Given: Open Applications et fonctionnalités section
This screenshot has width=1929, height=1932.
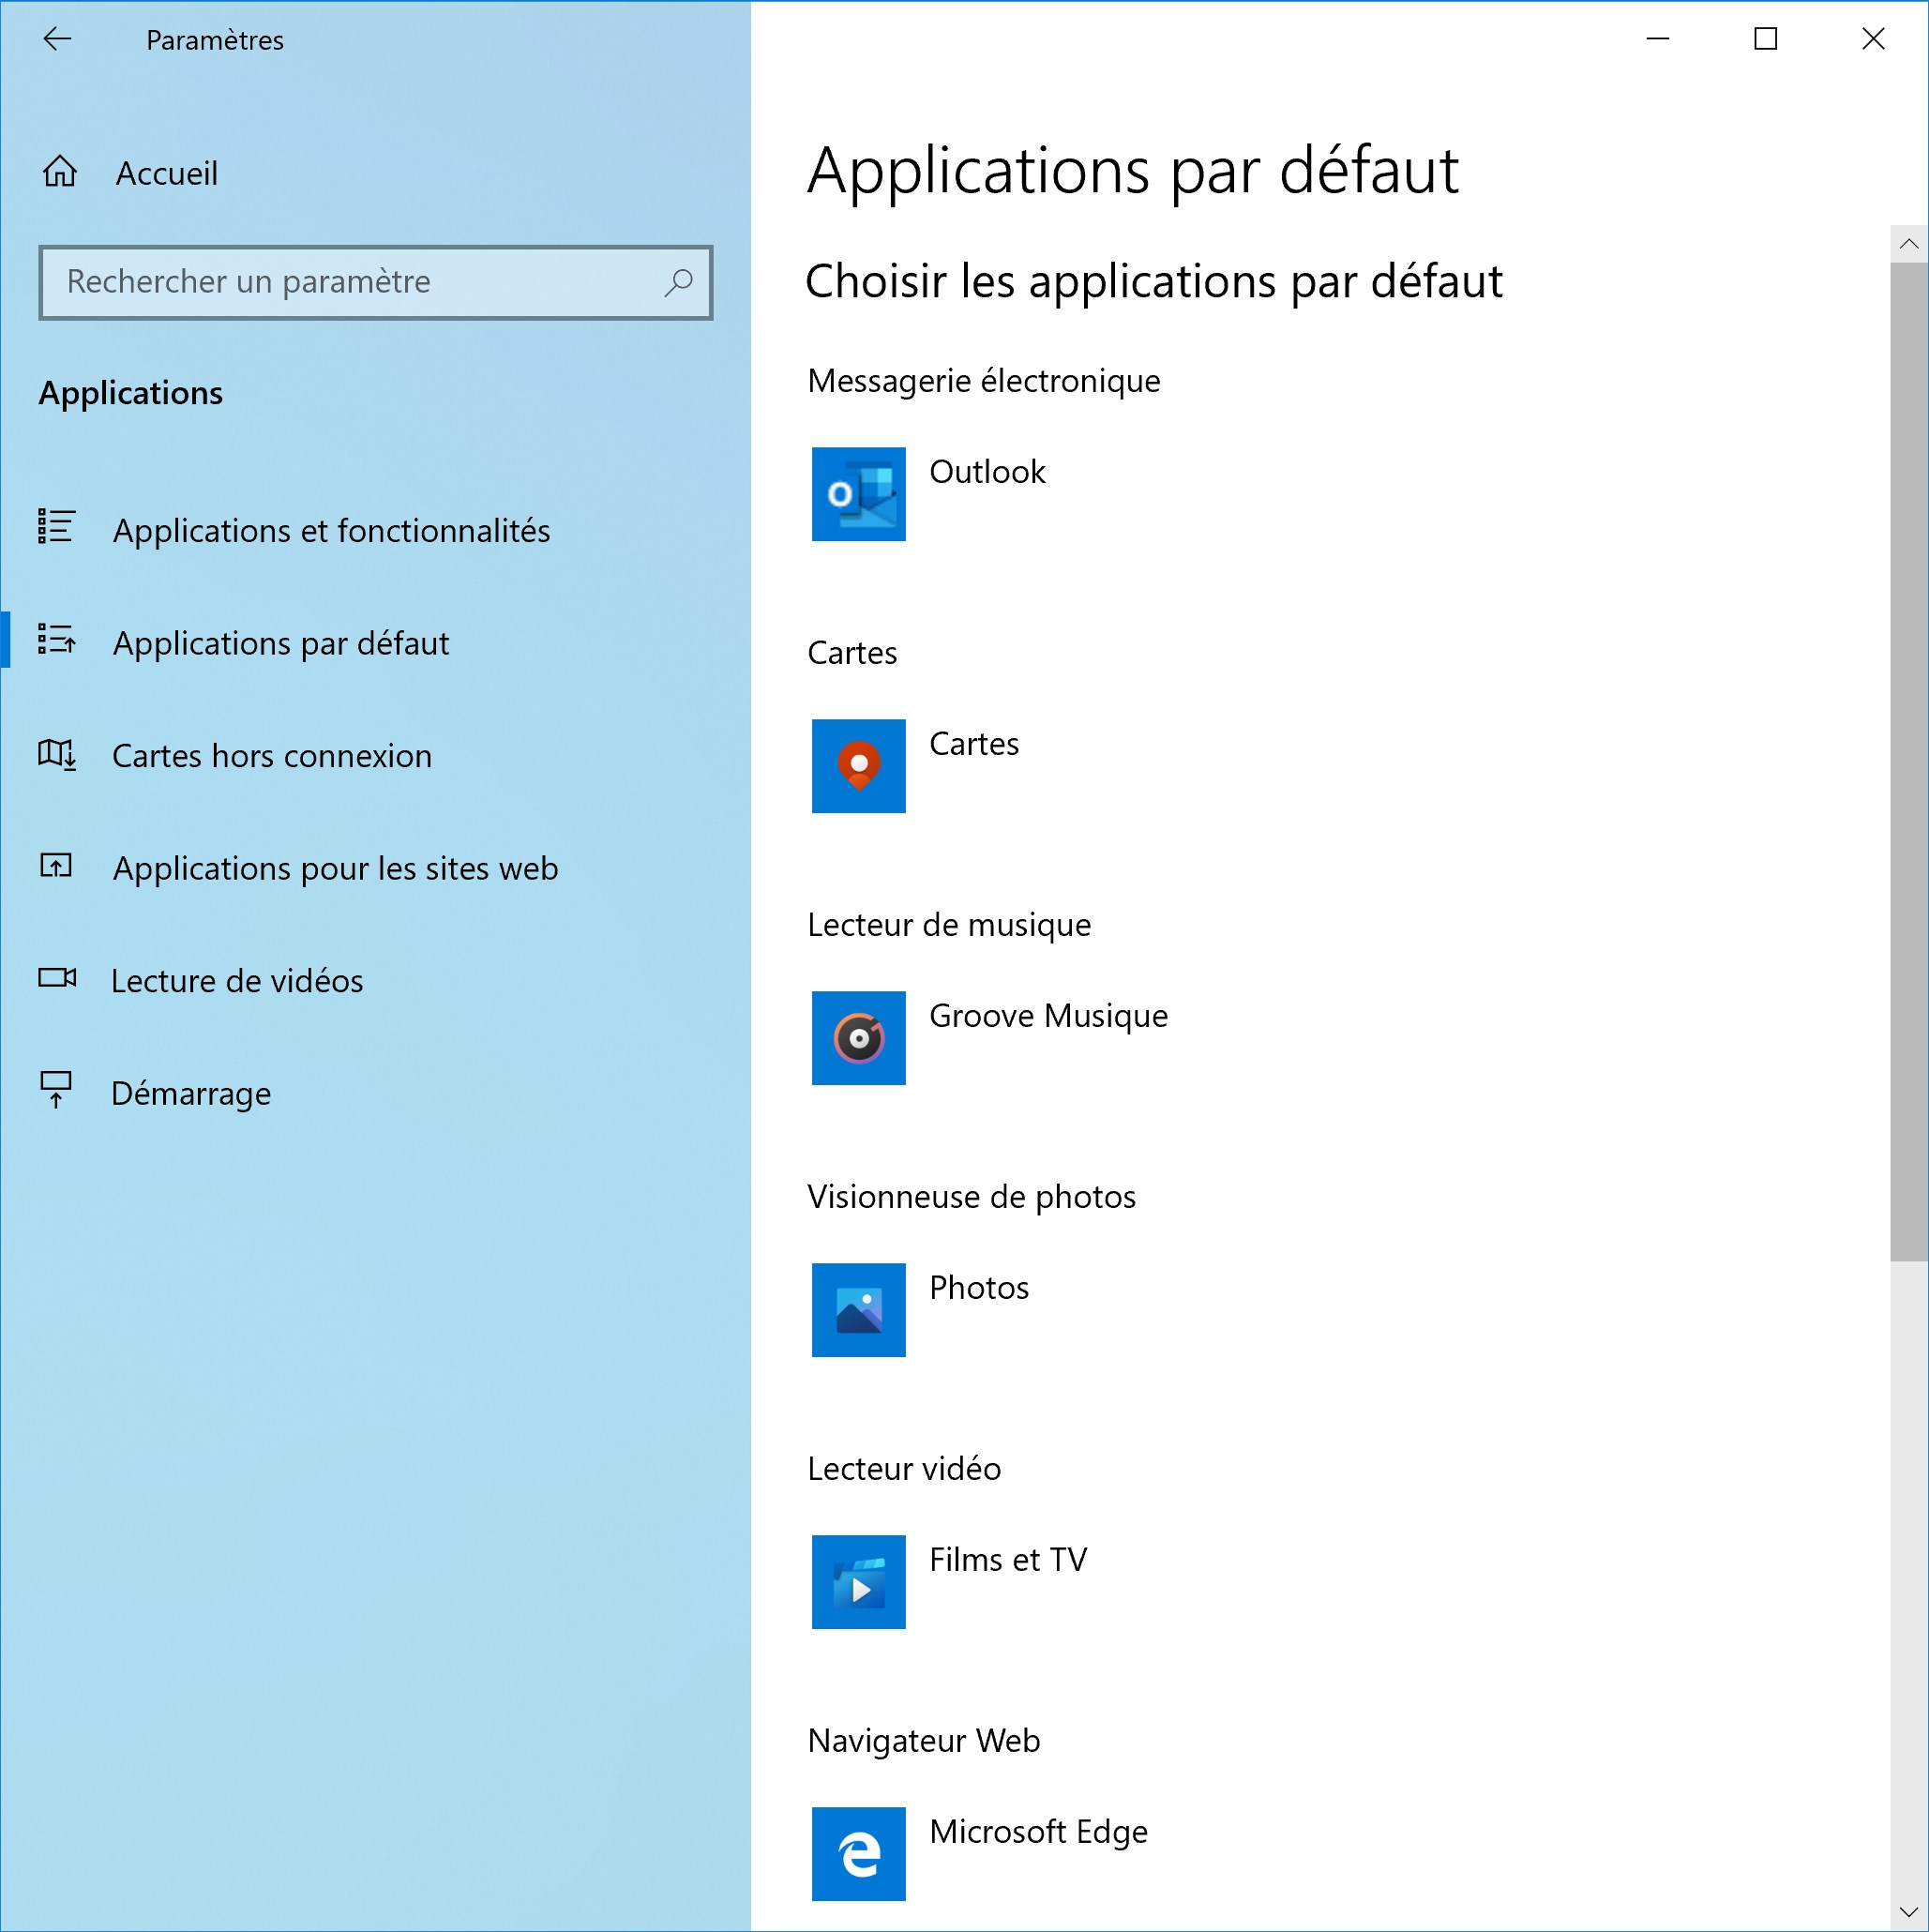Looking at the screenshot, I should pyautogui.click(x=376, y=529).
